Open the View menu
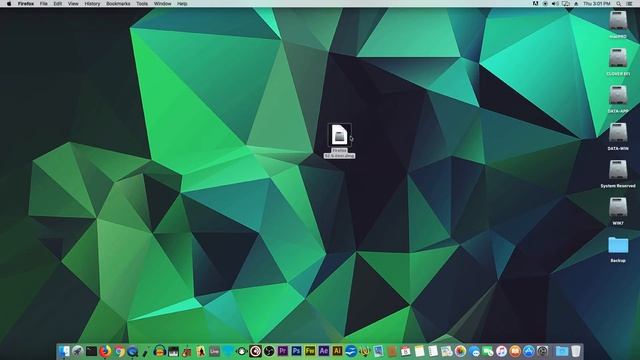640x360 pixels. click(x=73, y=4)
